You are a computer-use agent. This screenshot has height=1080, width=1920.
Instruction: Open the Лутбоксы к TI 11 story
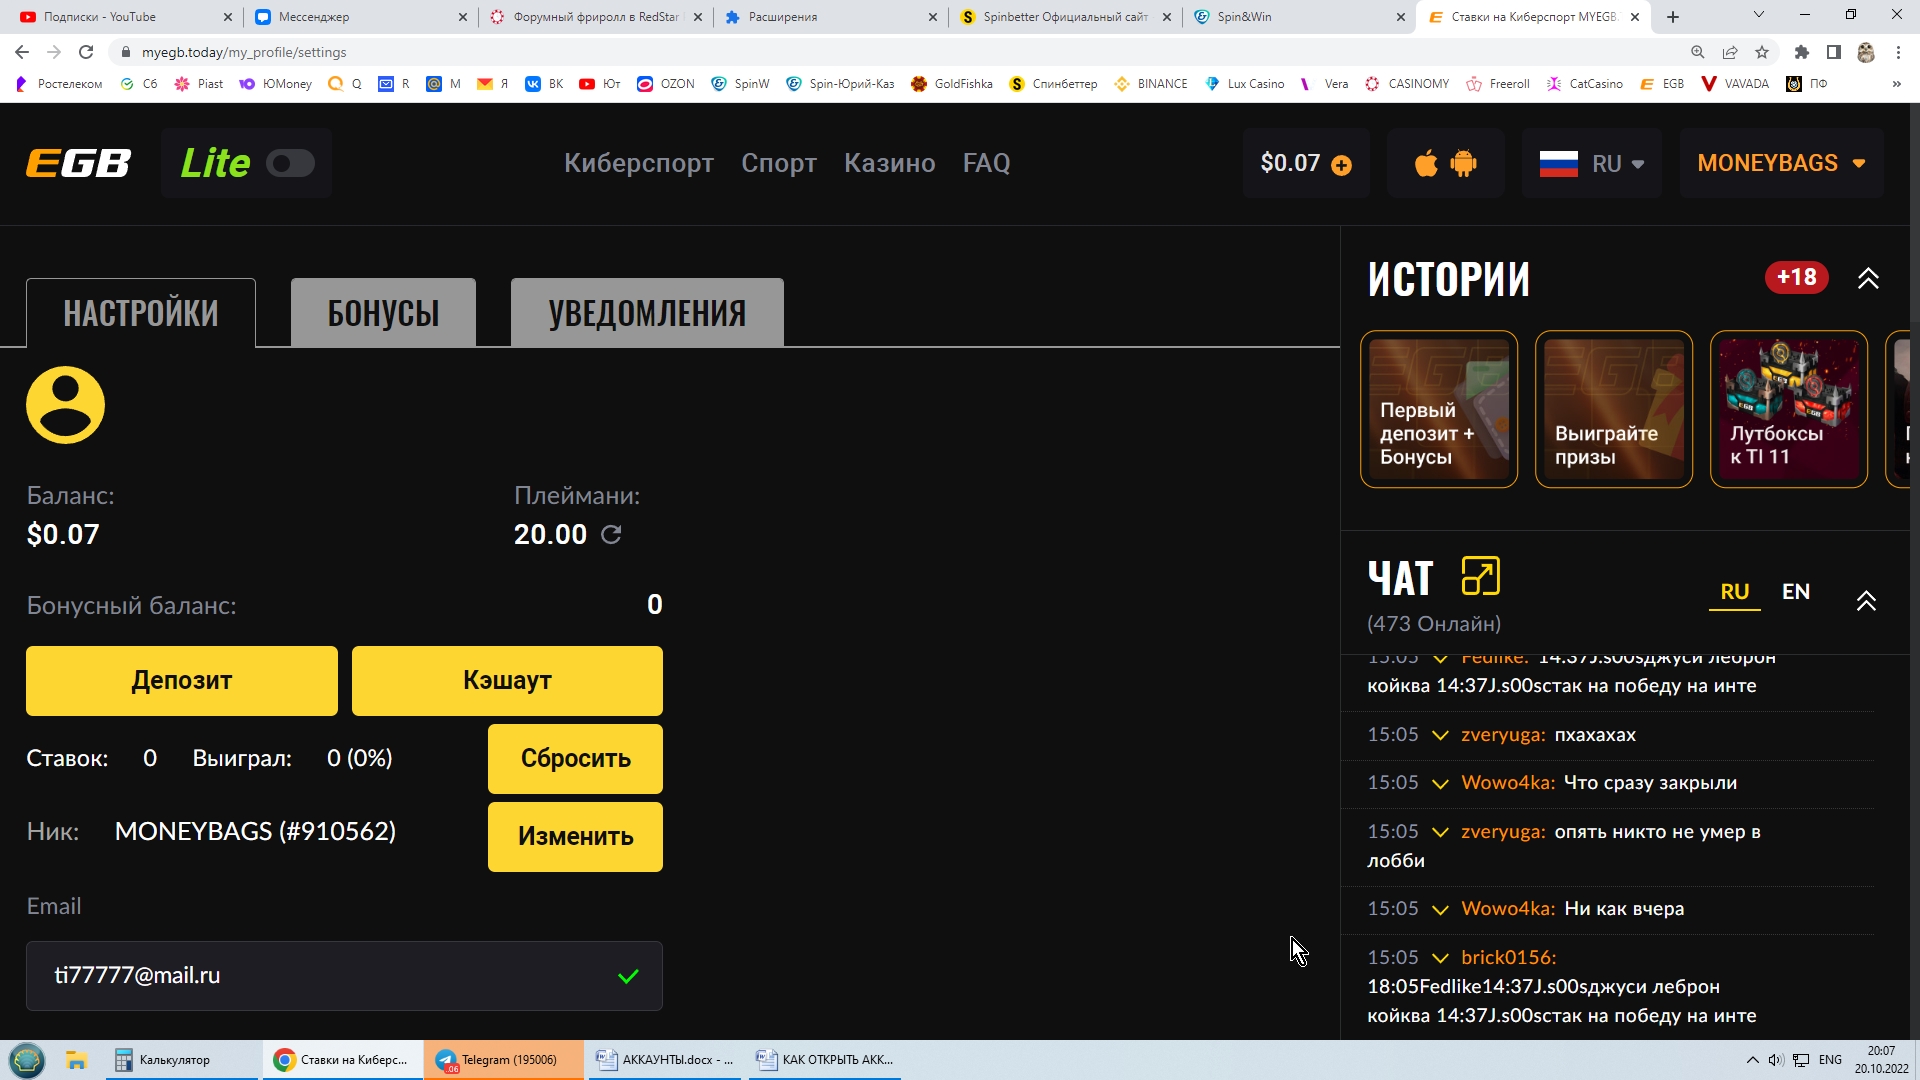[x=1789, y=409]
